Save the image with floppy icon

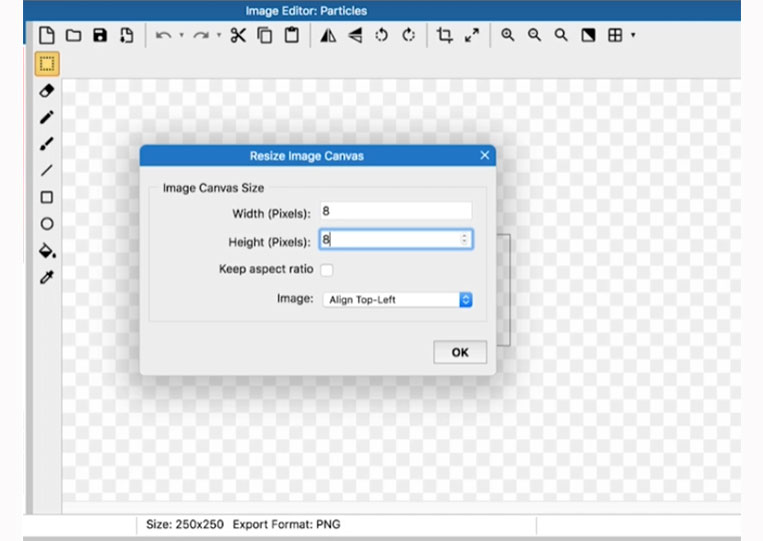tap(100, 35)
